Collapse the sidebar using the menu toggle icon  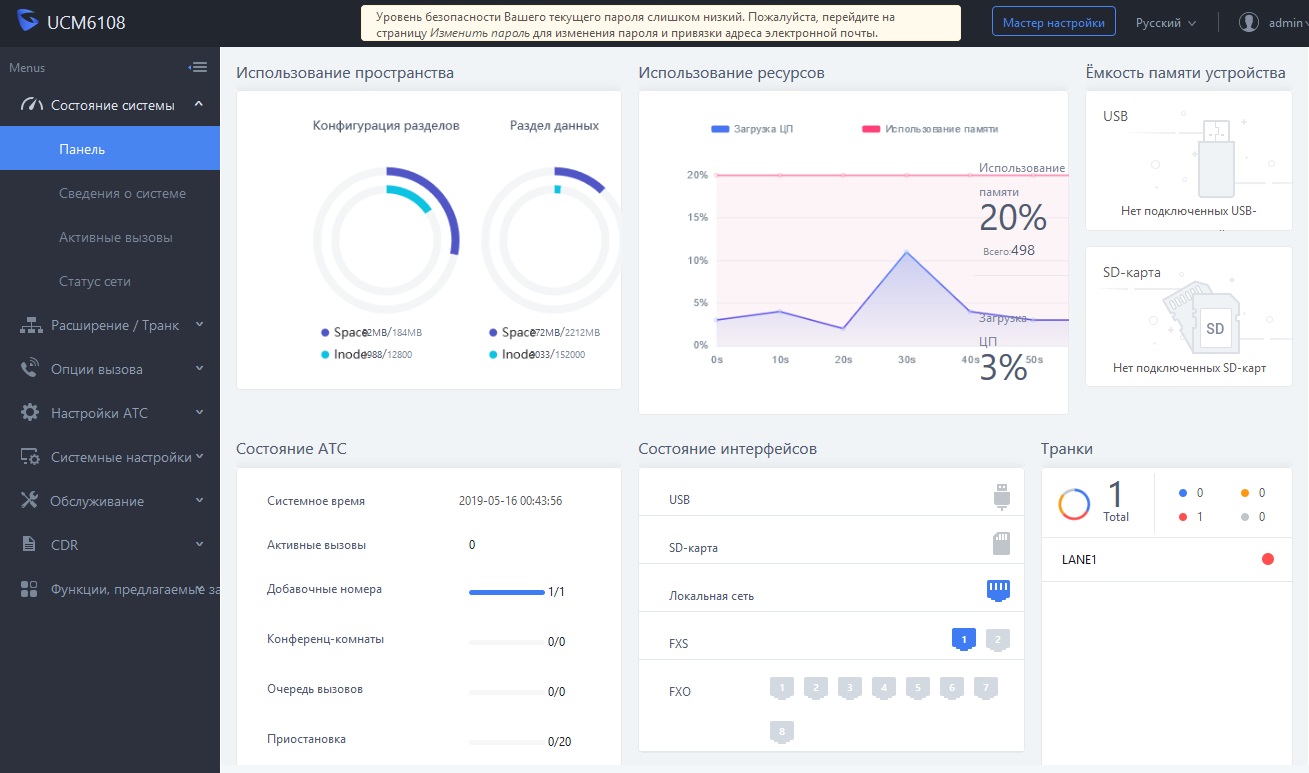coord(198,67)
